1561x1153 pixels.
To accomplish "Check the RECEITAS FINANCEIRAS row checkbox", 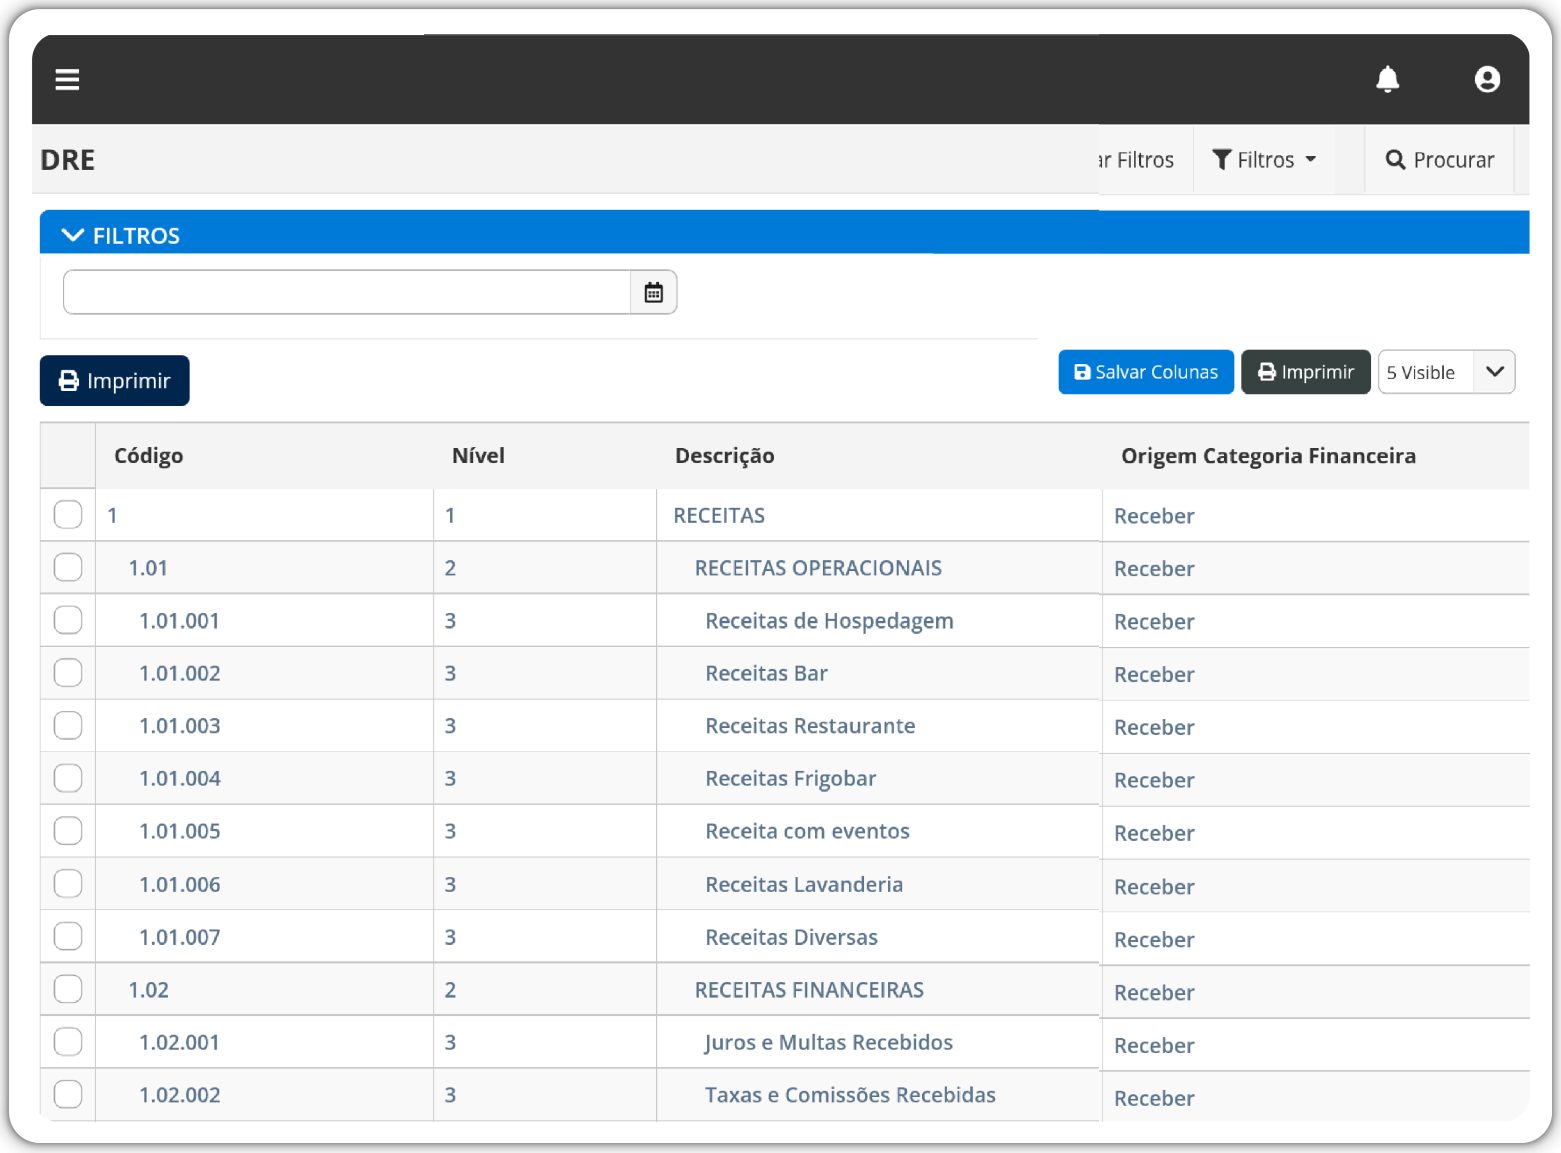I will [68, 989].
